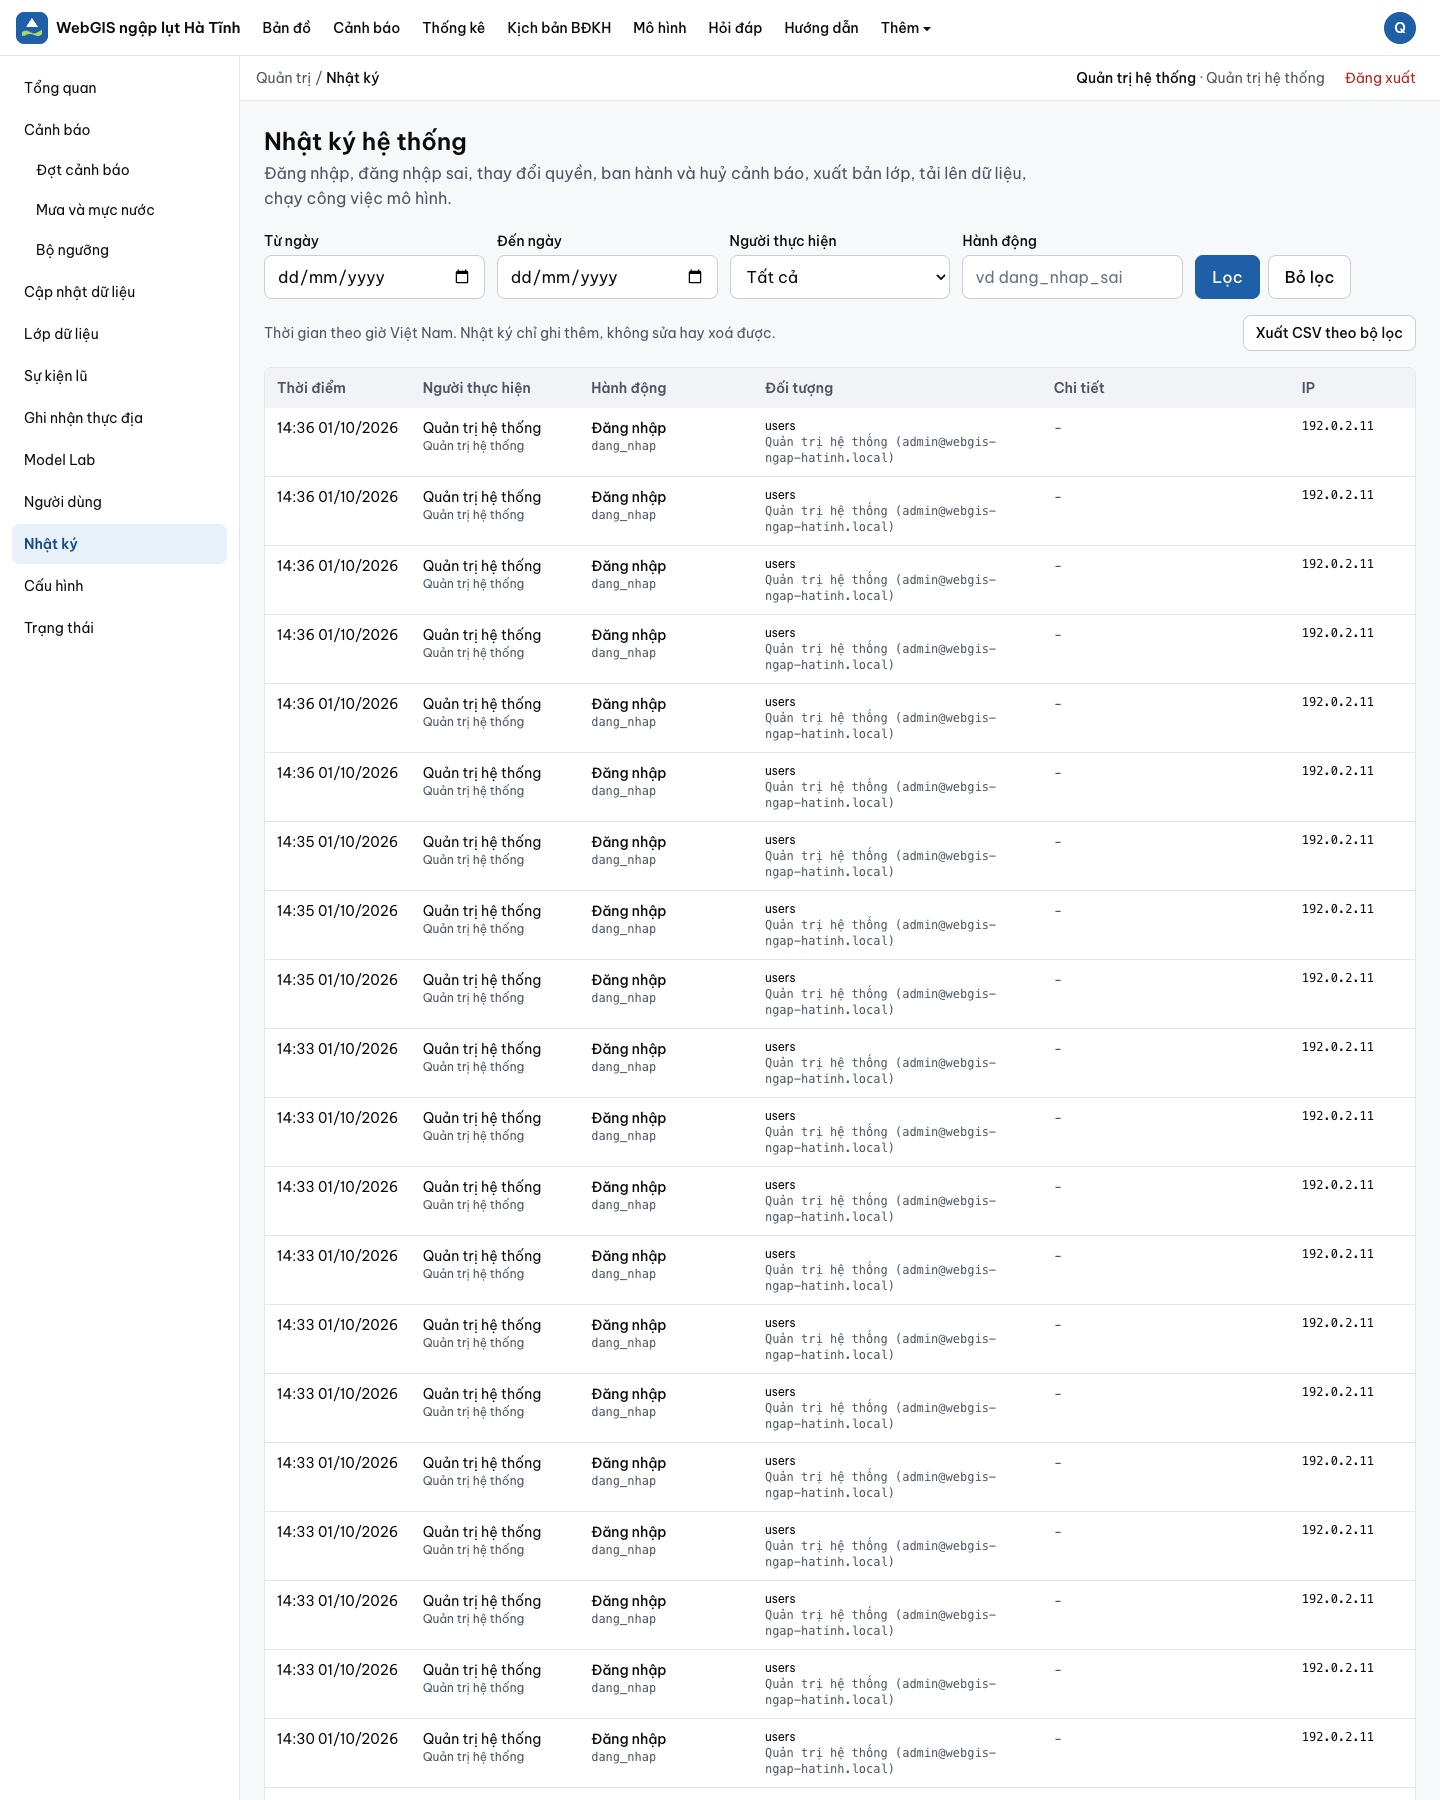Screen dimensions: 1440x1800
Task: Open the Hỏi đáp page
Action: coord(735,28)
